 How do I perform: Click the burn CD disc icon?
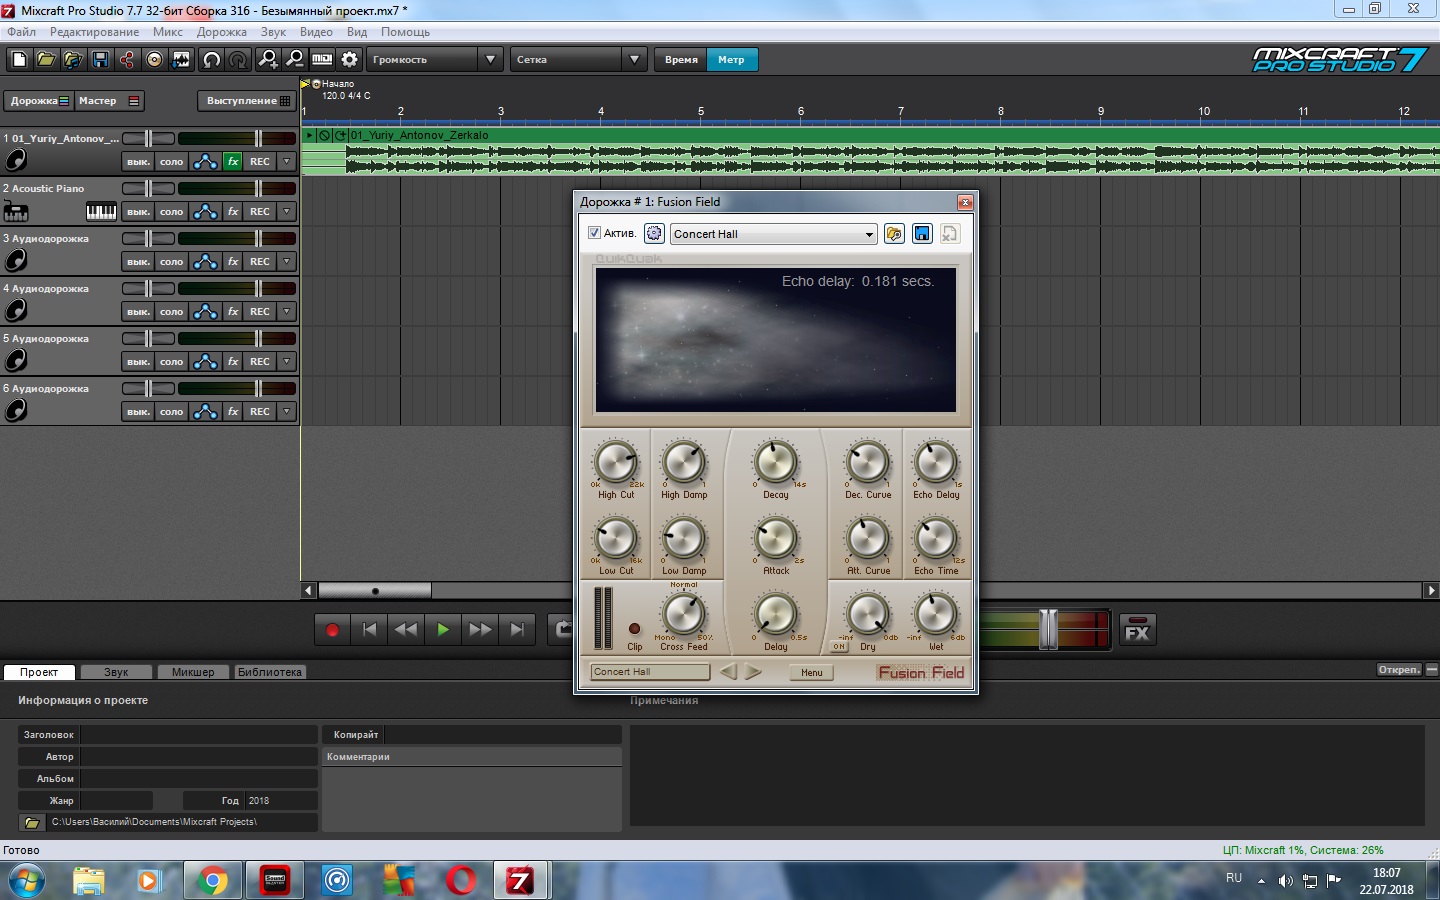pyautogui.click(x=154, y=60)
